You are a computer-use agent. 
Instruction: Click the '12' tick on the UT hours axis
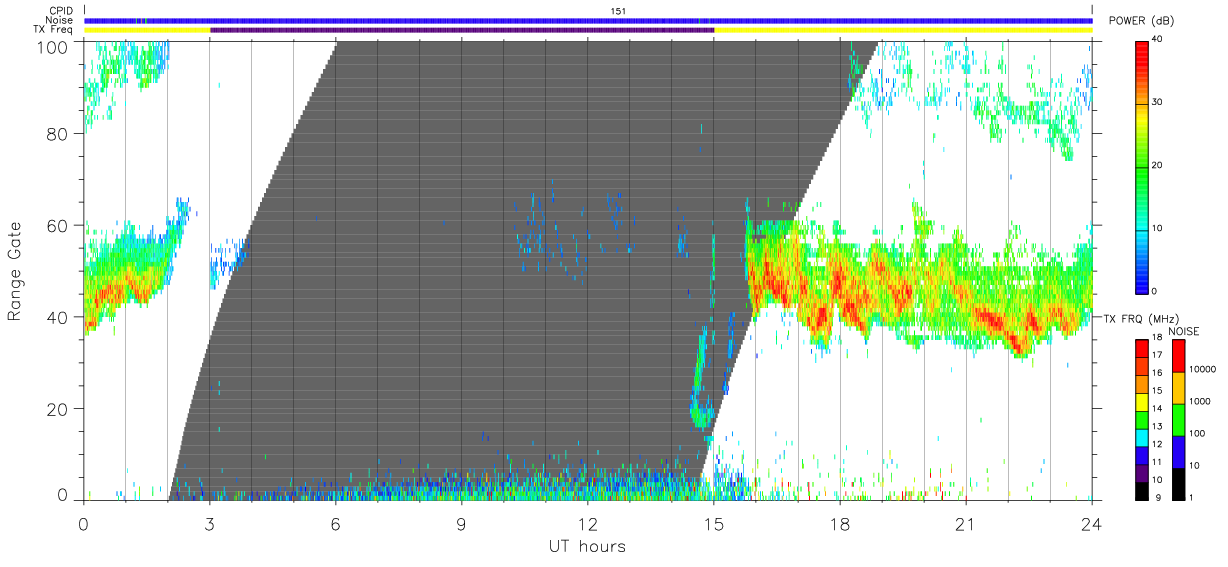tap(587, 522)
